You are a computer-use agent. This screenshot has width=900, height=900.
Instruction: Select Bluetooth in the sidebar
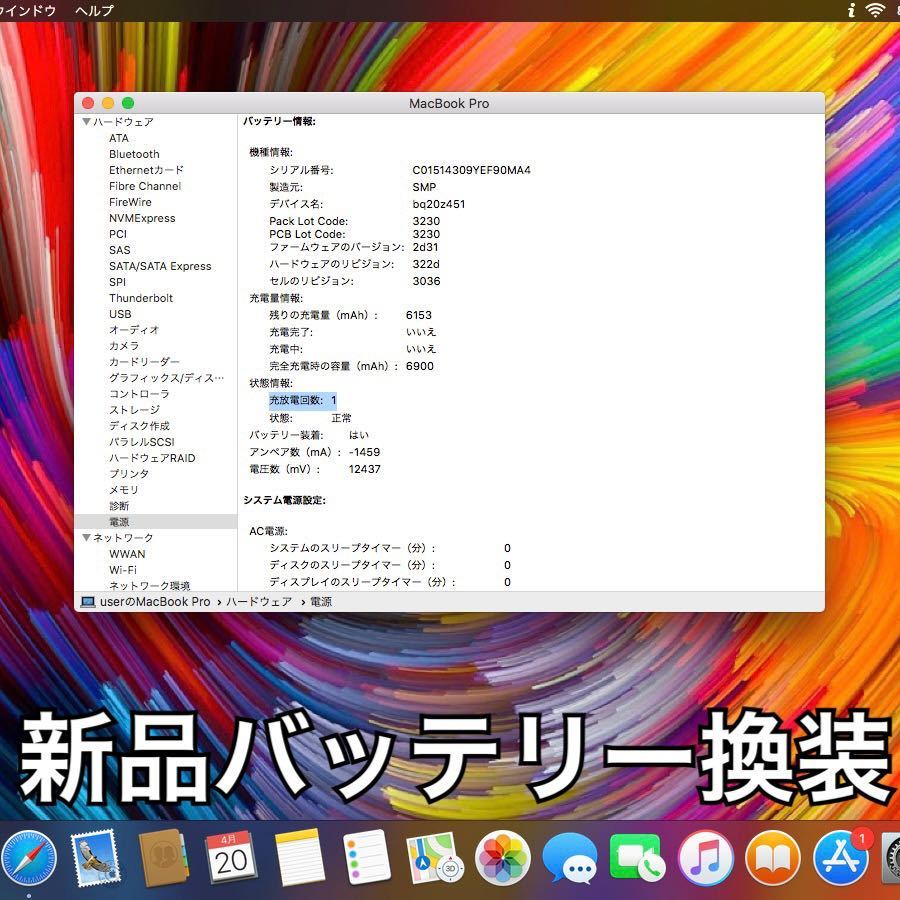point(134,154)
